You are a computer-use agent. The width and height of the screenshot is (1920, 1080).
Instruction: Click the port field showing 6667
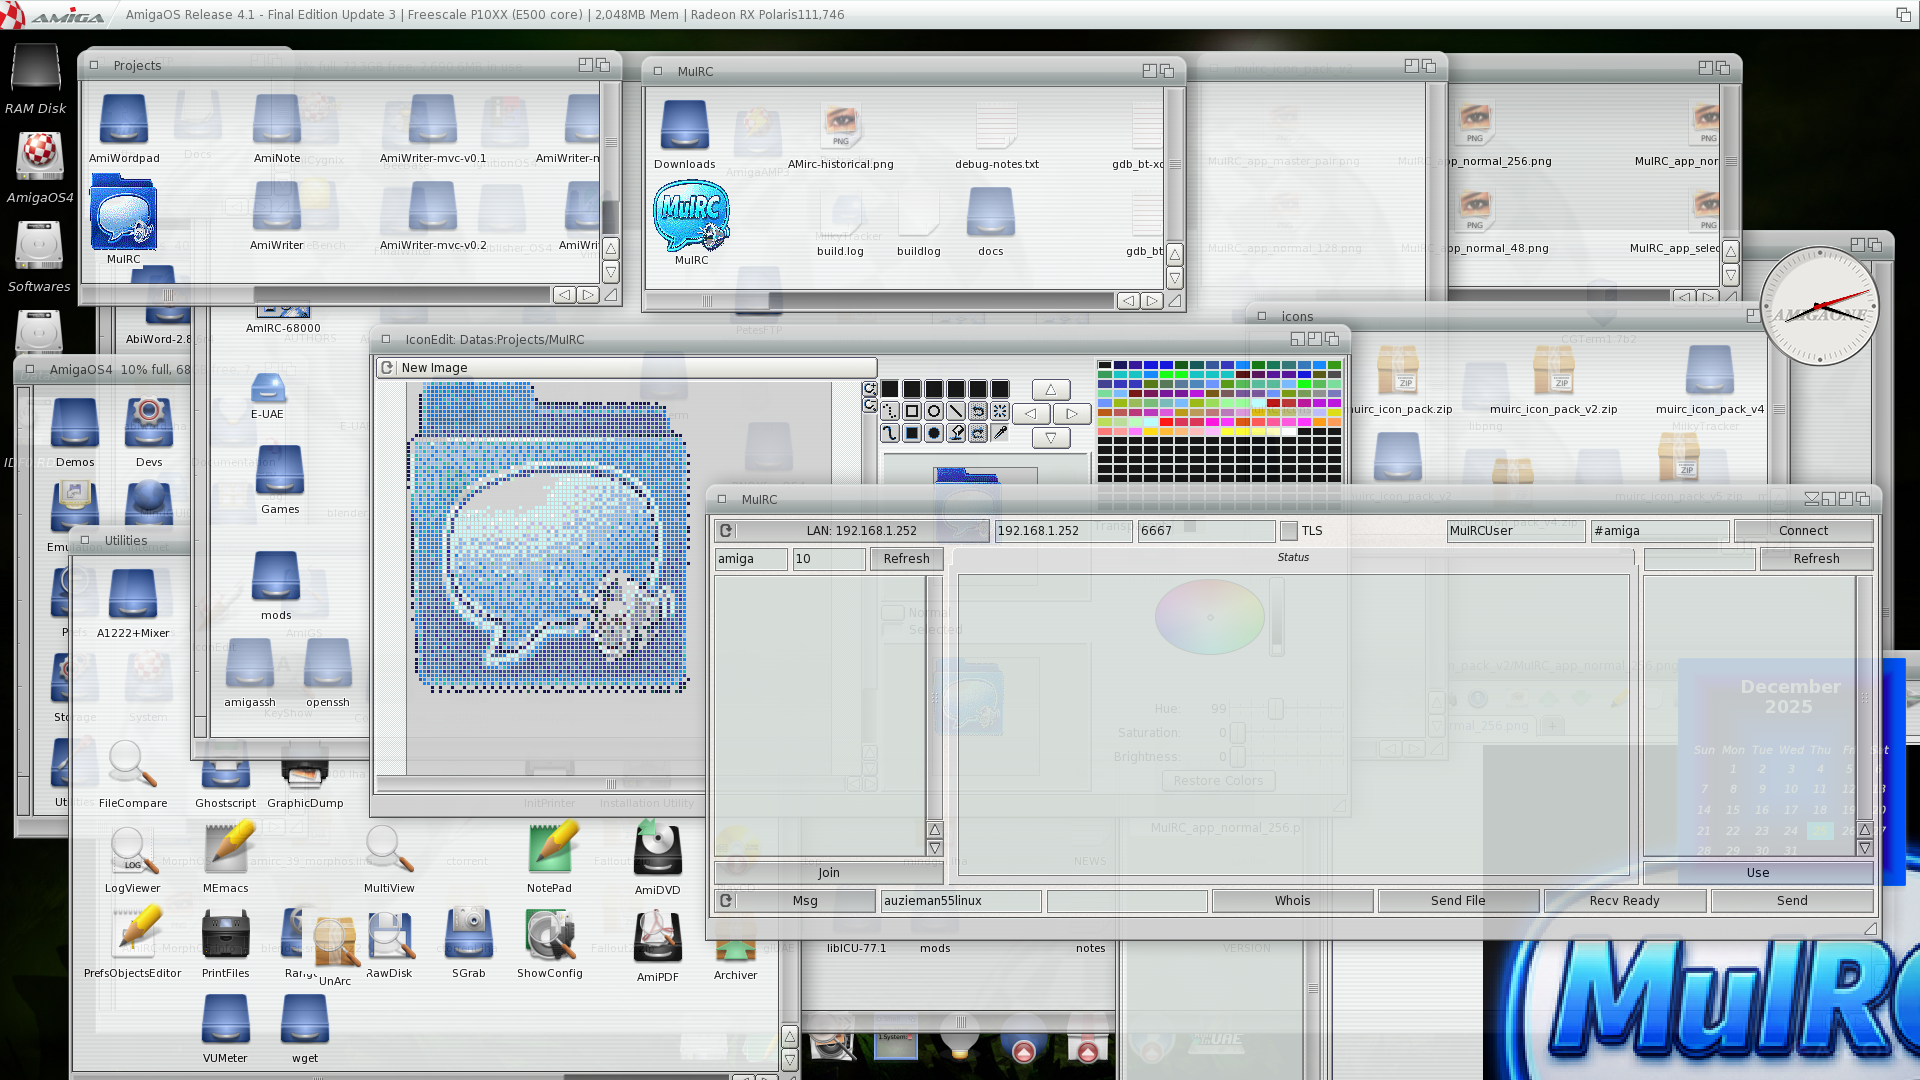[x=1206, y=531]
